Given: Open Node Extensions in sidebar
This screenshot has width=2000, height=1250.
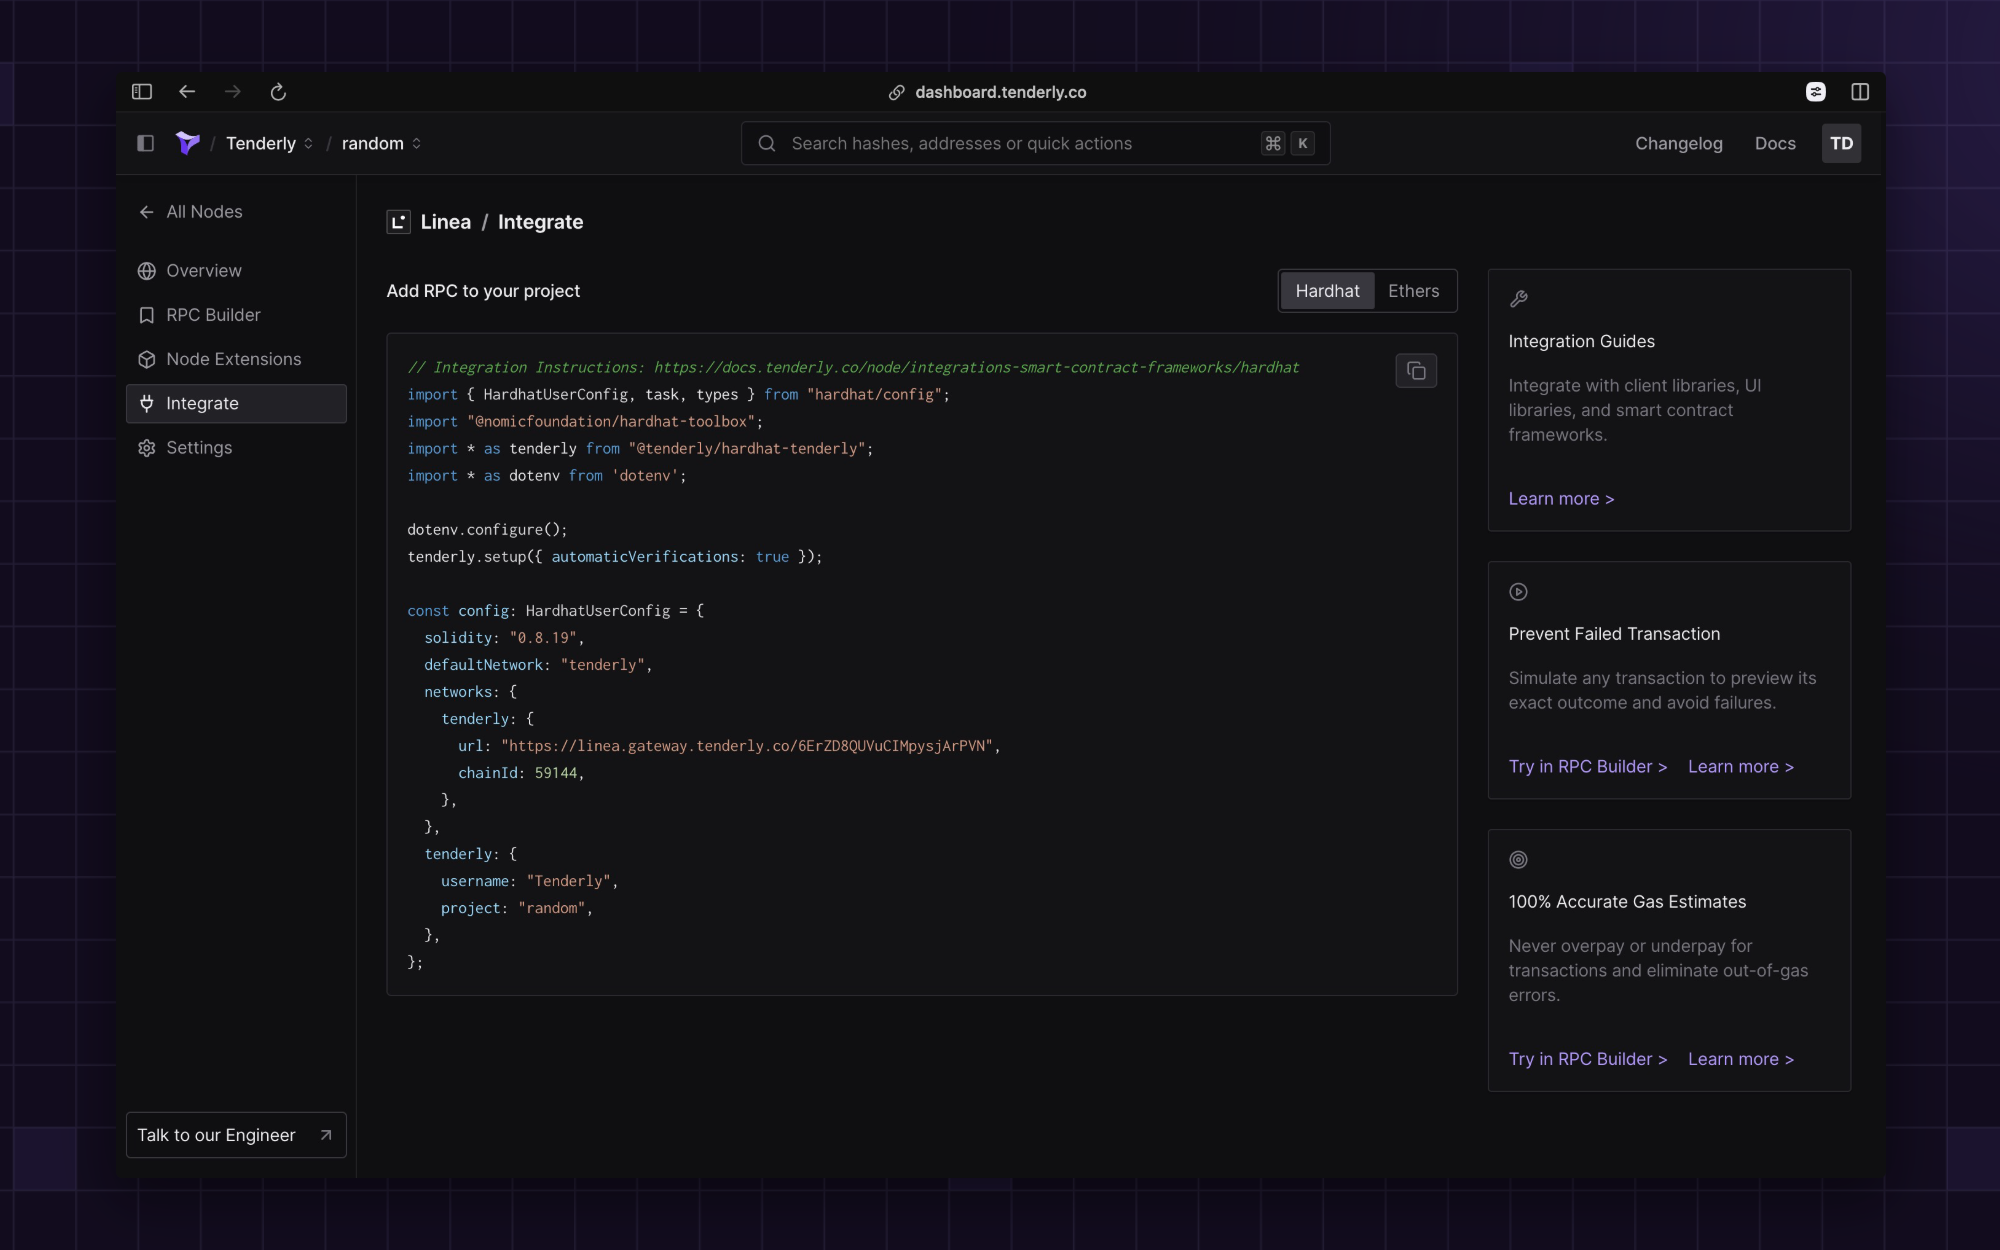Looking at the screenshot, I should pos(233,359).
